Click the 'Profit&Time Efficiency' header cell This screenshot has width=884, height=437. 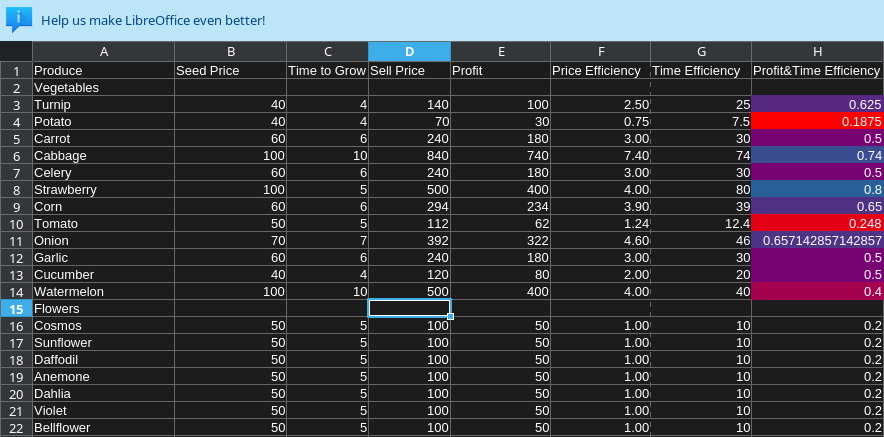[817, 71]
